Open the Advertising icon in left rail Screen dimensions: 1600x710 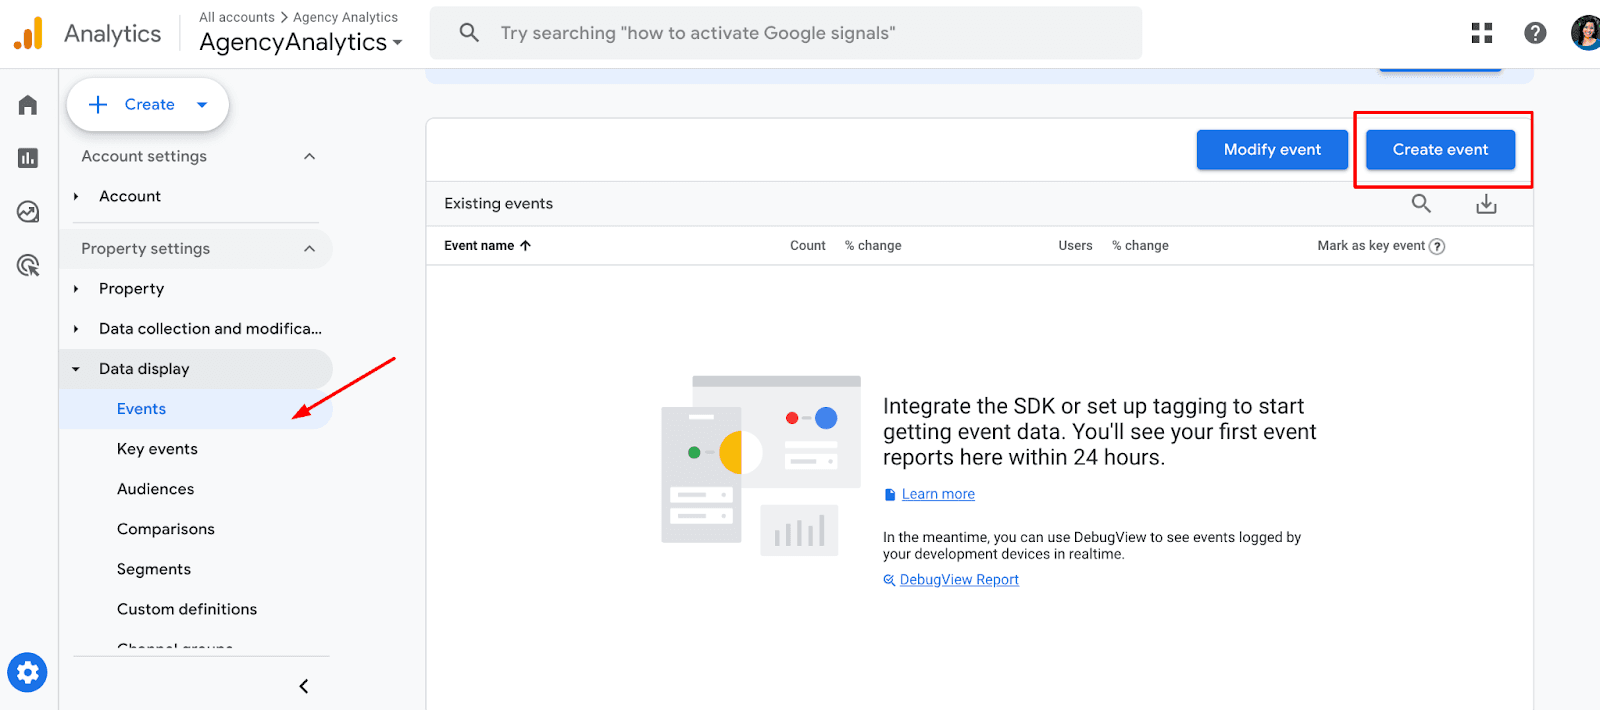28,265
